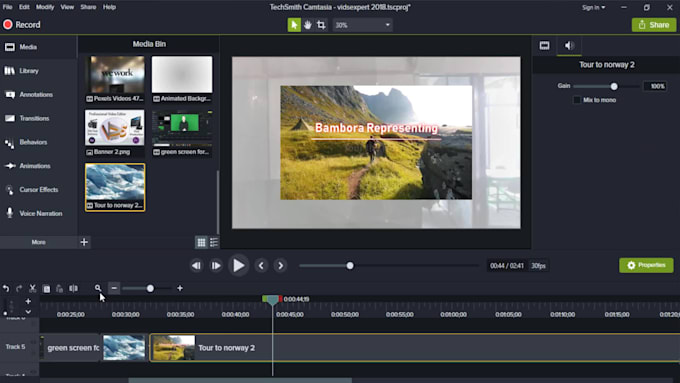Go to previous clip with rewind button
This screenshot has height=383, width=680.
196,265
